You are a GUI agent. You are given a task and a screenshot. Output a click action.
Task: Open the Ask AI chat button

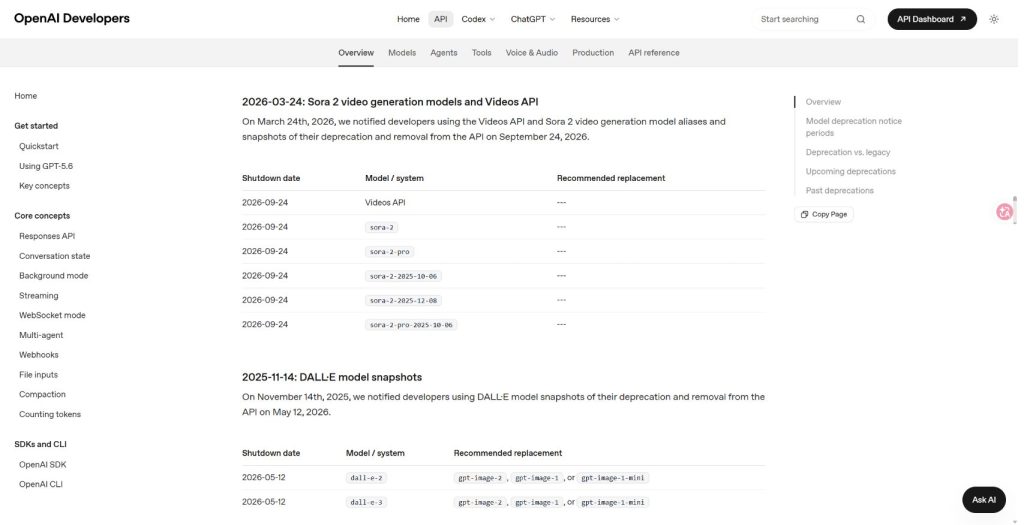pos(984,500)
